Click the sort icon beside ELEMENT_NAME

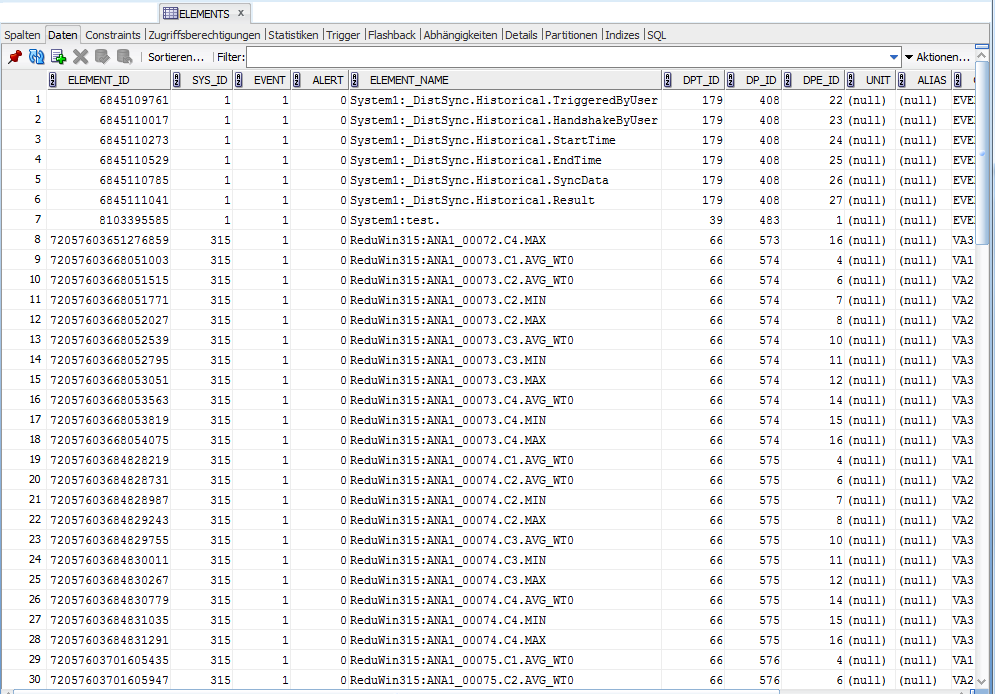(356, 80)
